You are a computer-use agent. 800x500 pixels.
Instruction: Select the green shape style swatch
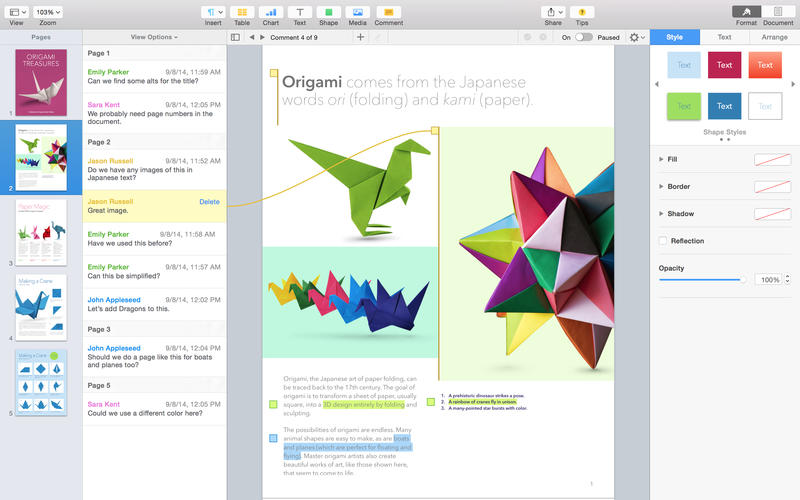pos(684,106)
